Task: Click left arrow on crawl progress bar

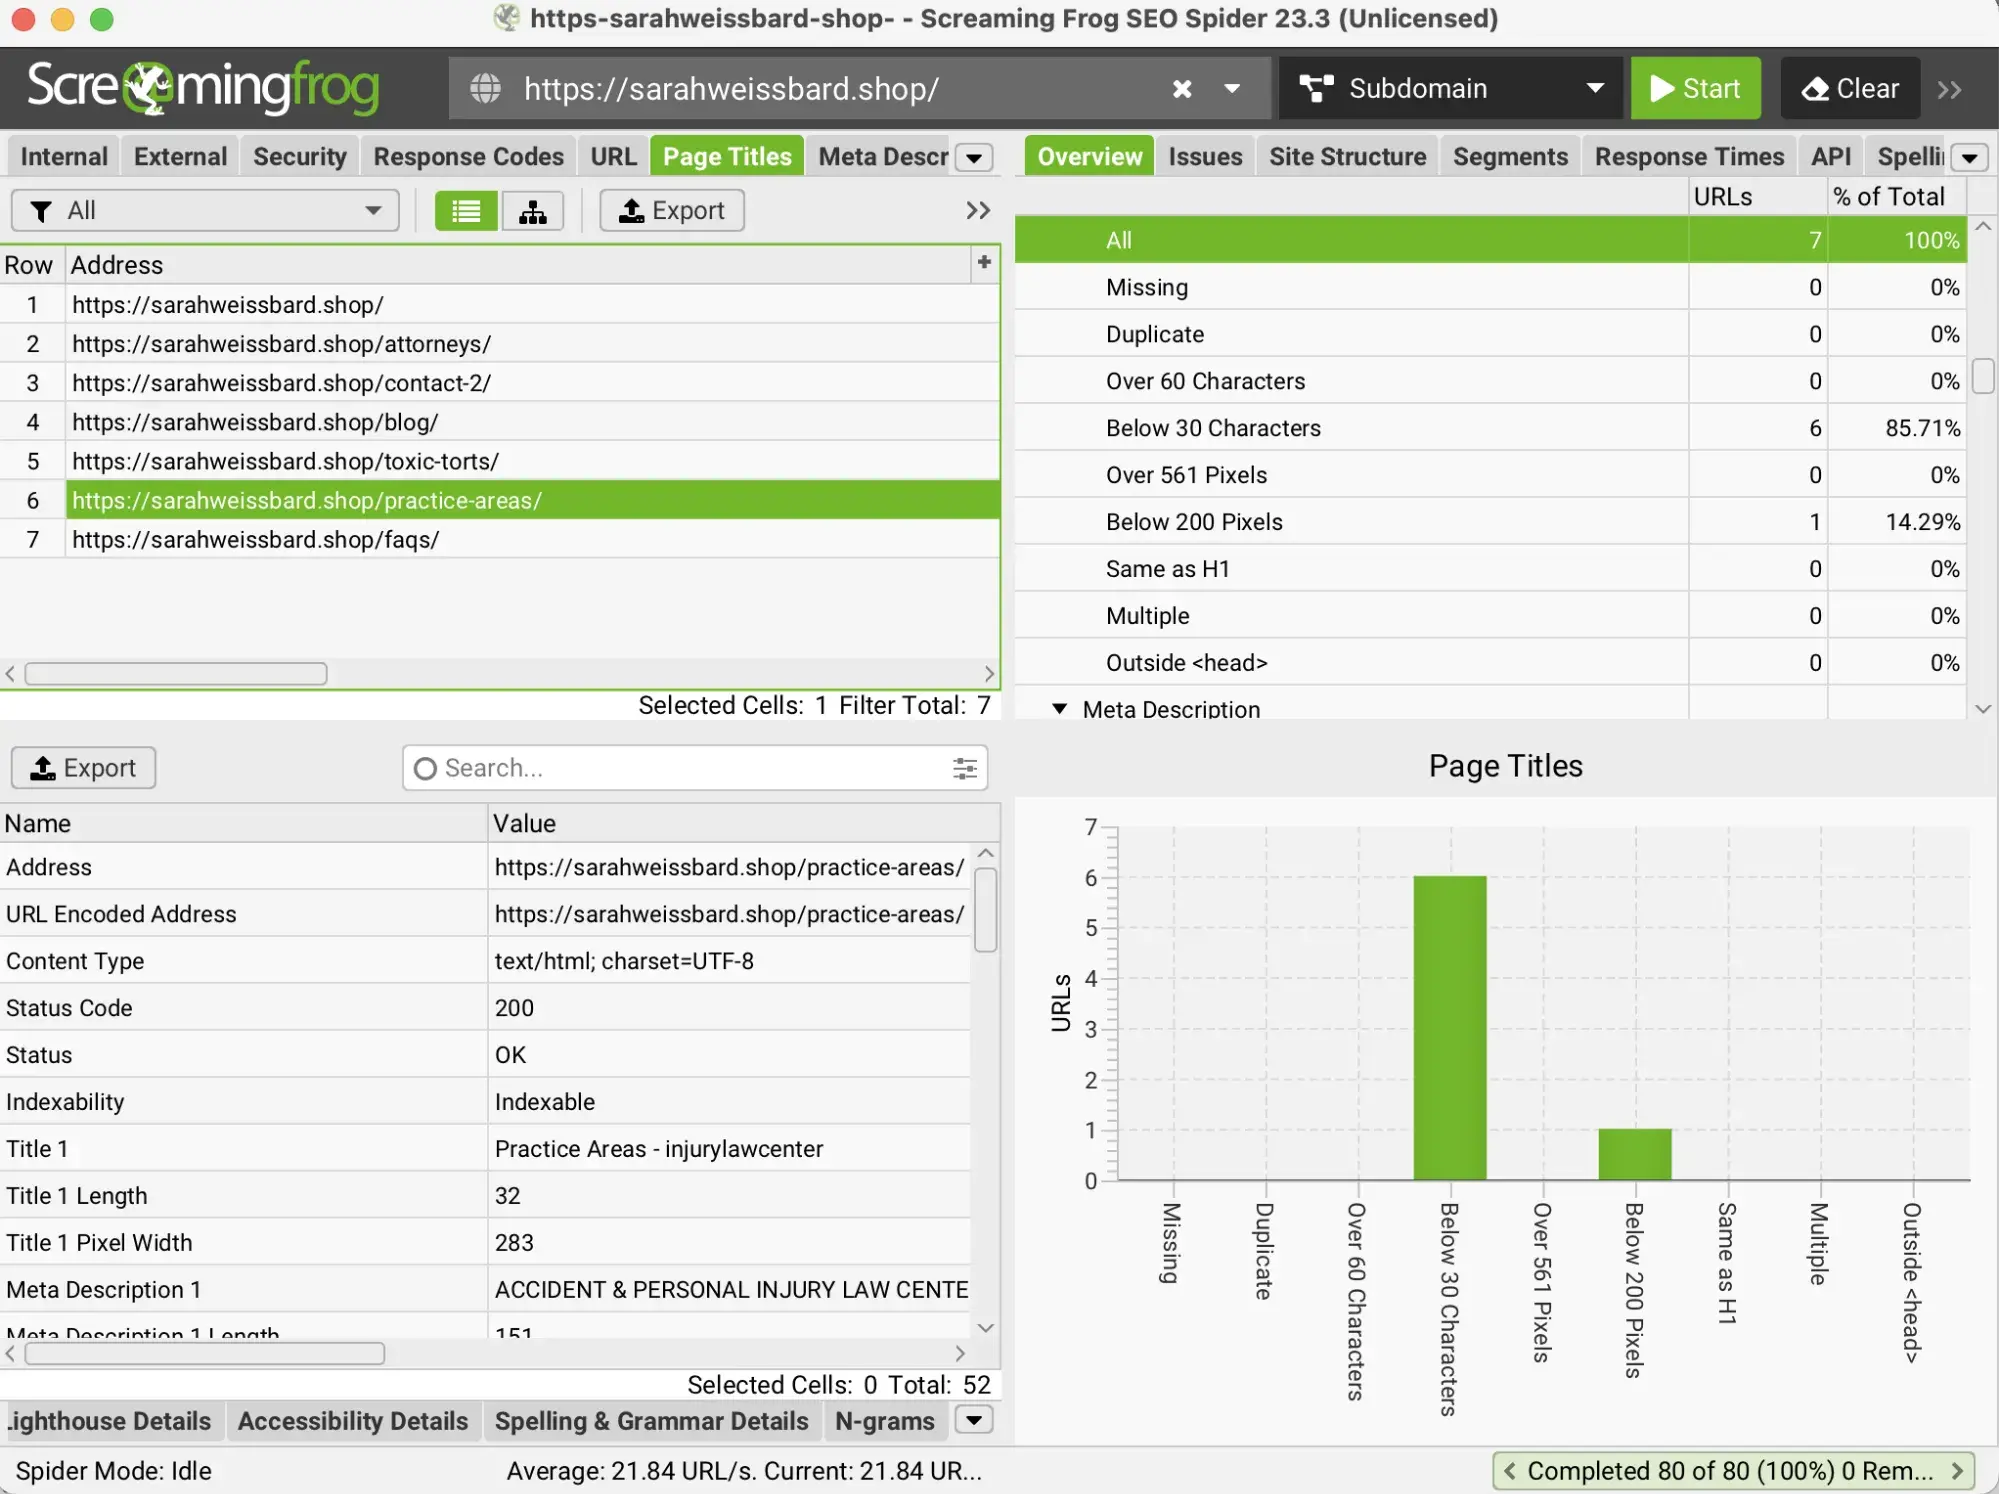Action: point(1509,1472)
